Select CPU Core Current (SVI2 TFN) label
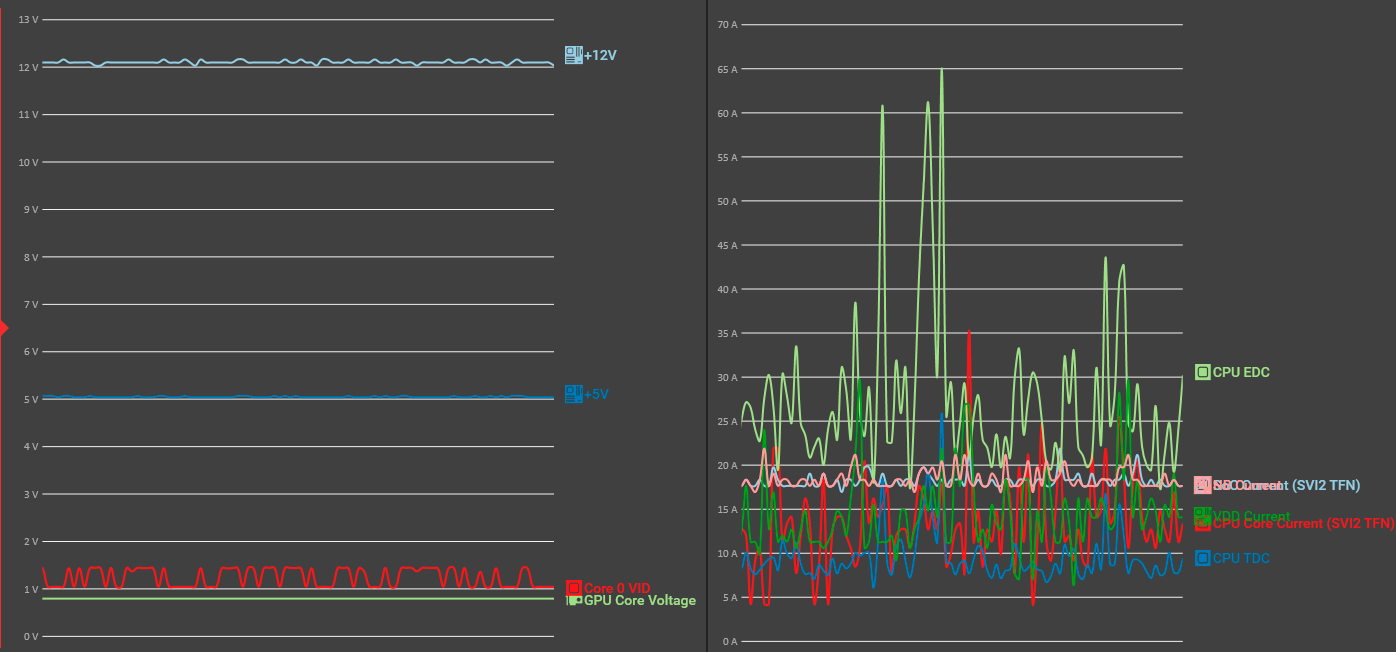This screenshot has width=1396, height=652. [1303, 523]
